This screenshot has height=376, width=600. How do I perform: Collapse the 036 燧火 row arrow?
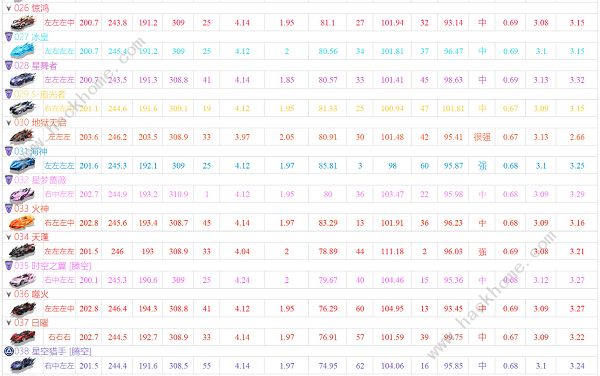point(9,295)
